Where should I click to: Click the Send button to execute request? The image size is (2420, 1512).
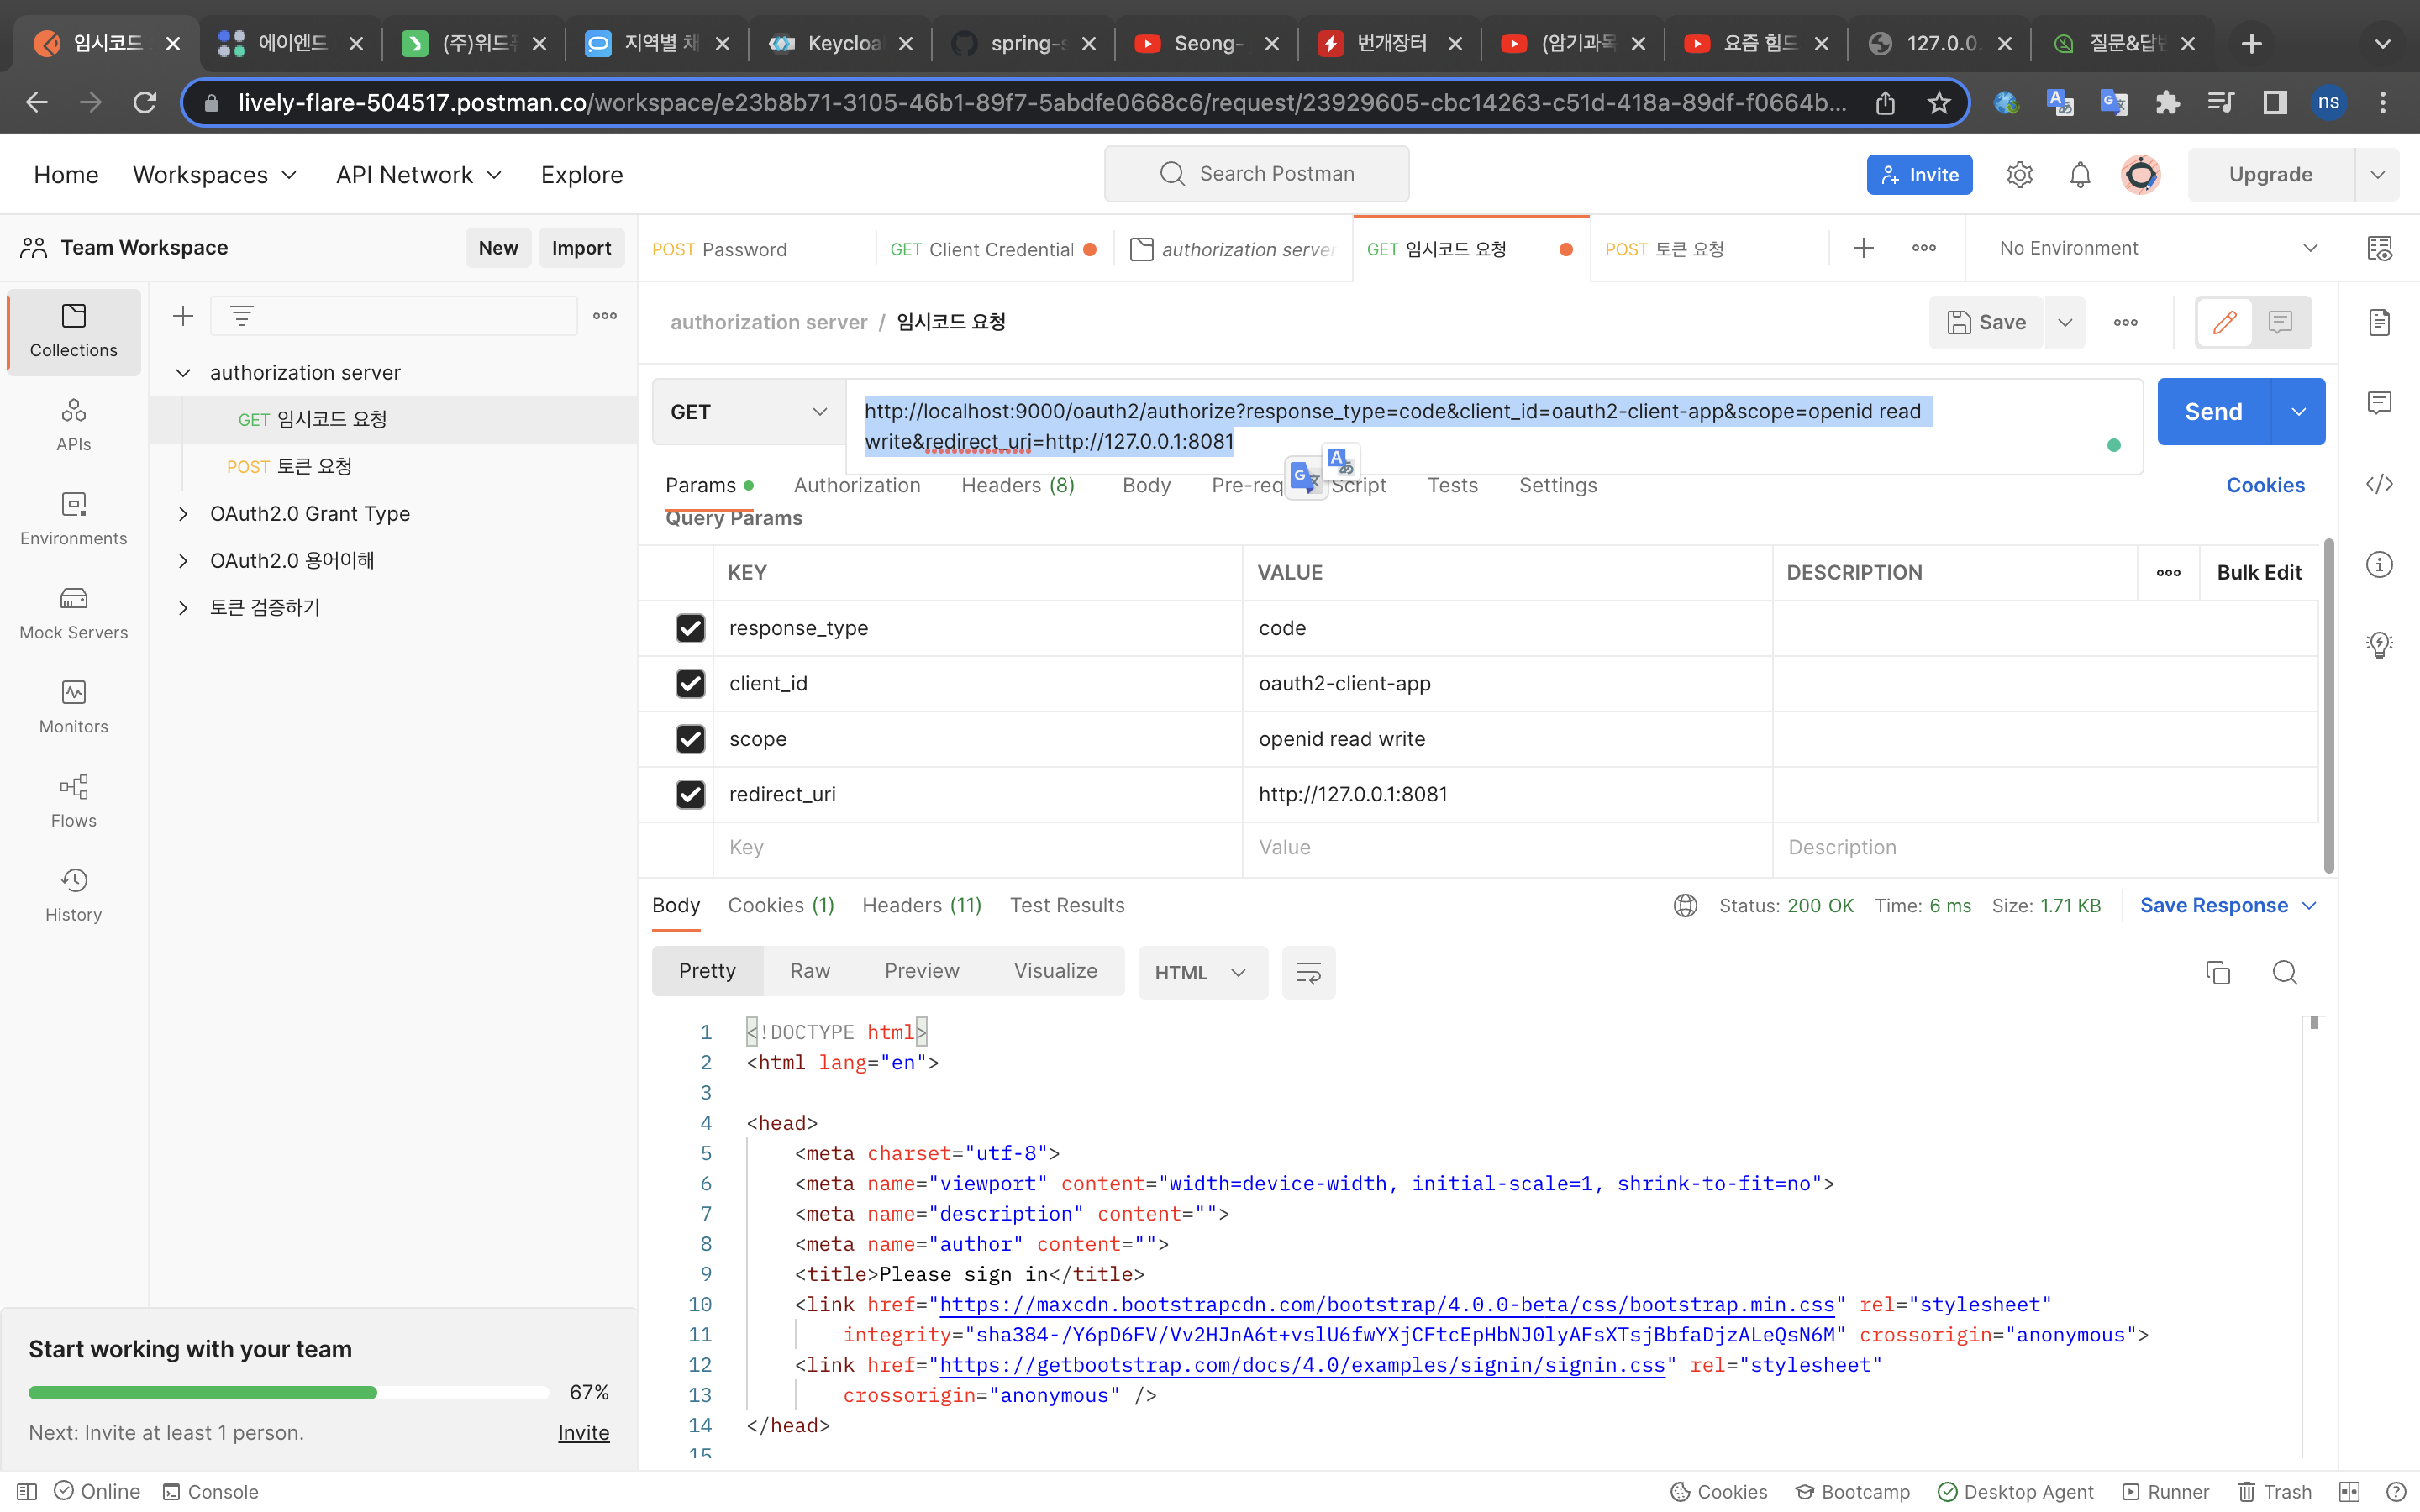point(2214,411)
